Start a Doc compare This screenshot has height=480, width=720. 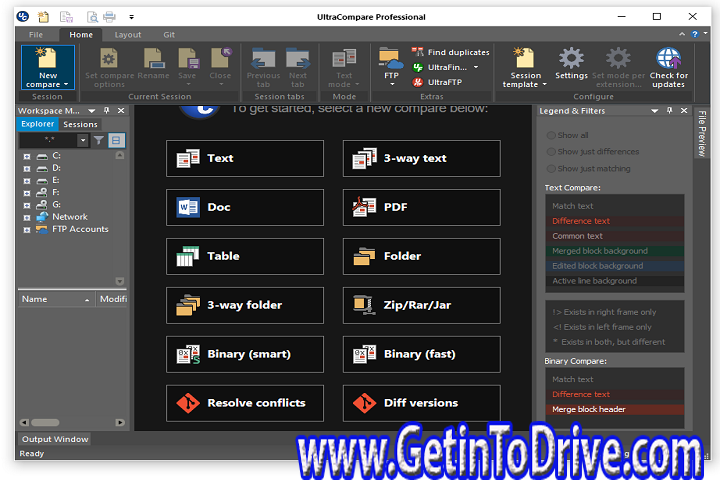[245, 207]
